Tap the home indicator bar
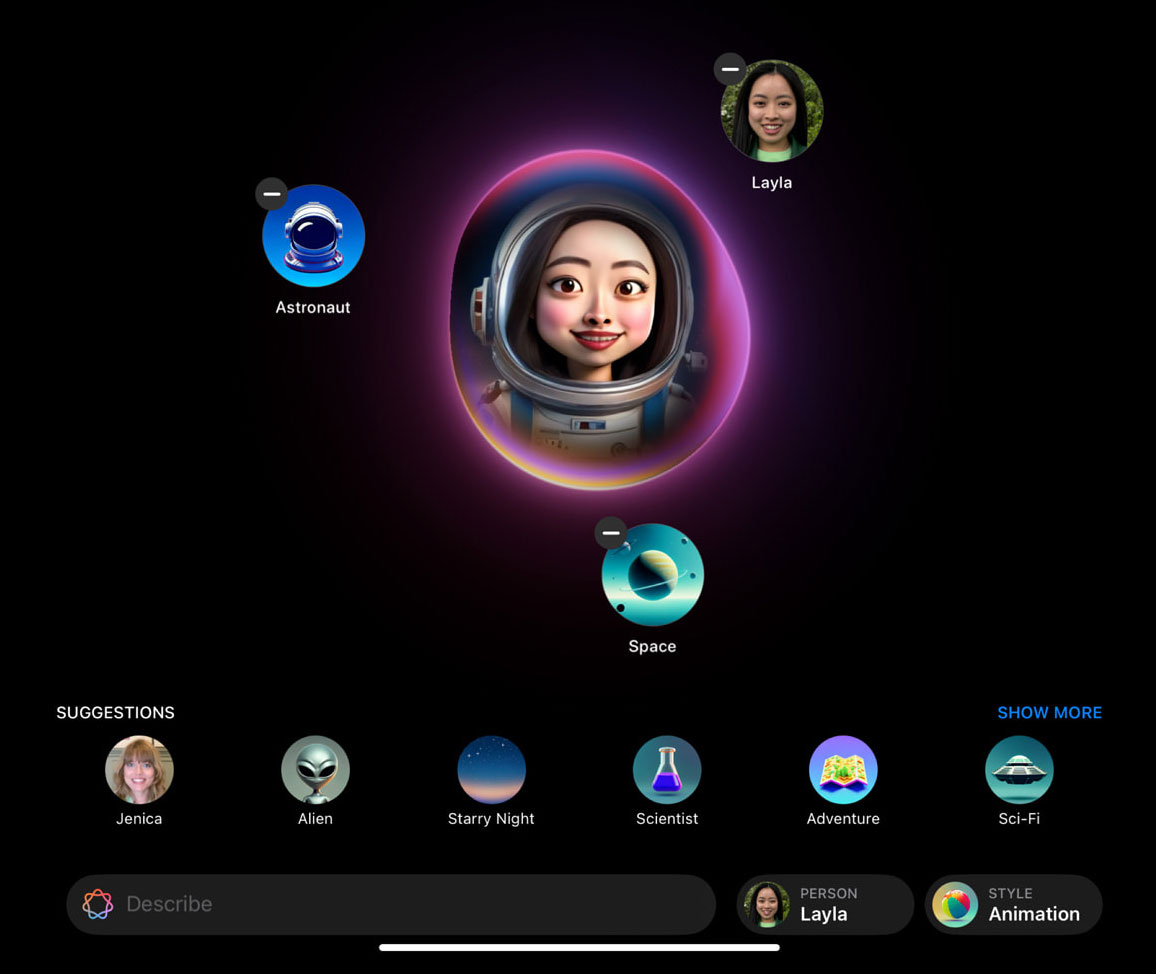 pyautogui.click(x=579, y=947)
